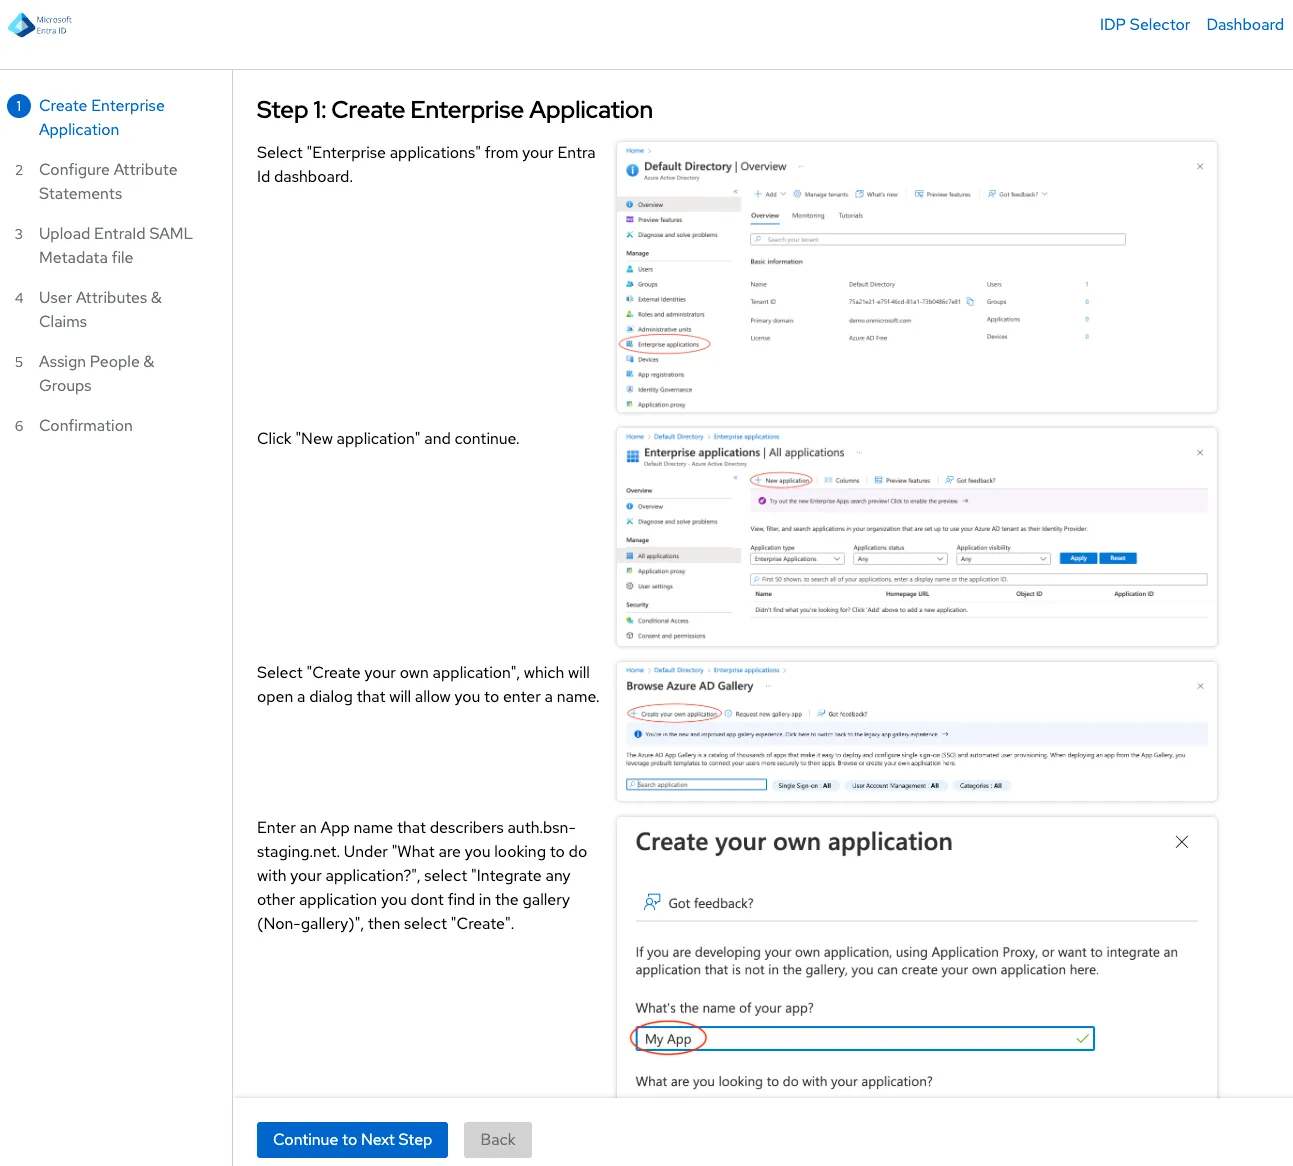The width and height of the screenshot is (1293, 1166).
Task: Click the "Step 1: Create Enterprise Application" heading
Action: pos(455,110)
